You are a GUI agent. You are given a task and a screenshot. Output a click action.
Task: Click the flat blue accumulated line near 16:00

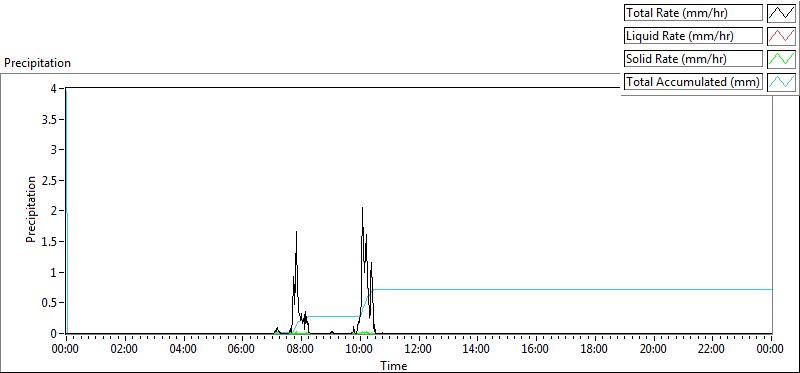(536, 289)
